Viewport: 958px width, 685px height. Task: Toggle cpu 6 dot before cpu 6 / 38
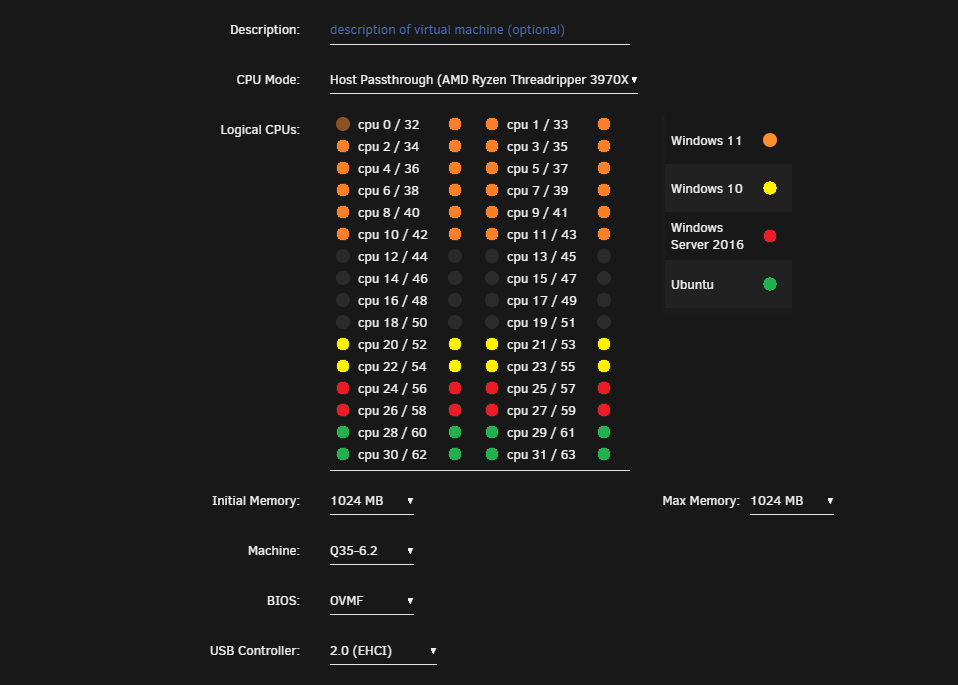tap(343, 191)
